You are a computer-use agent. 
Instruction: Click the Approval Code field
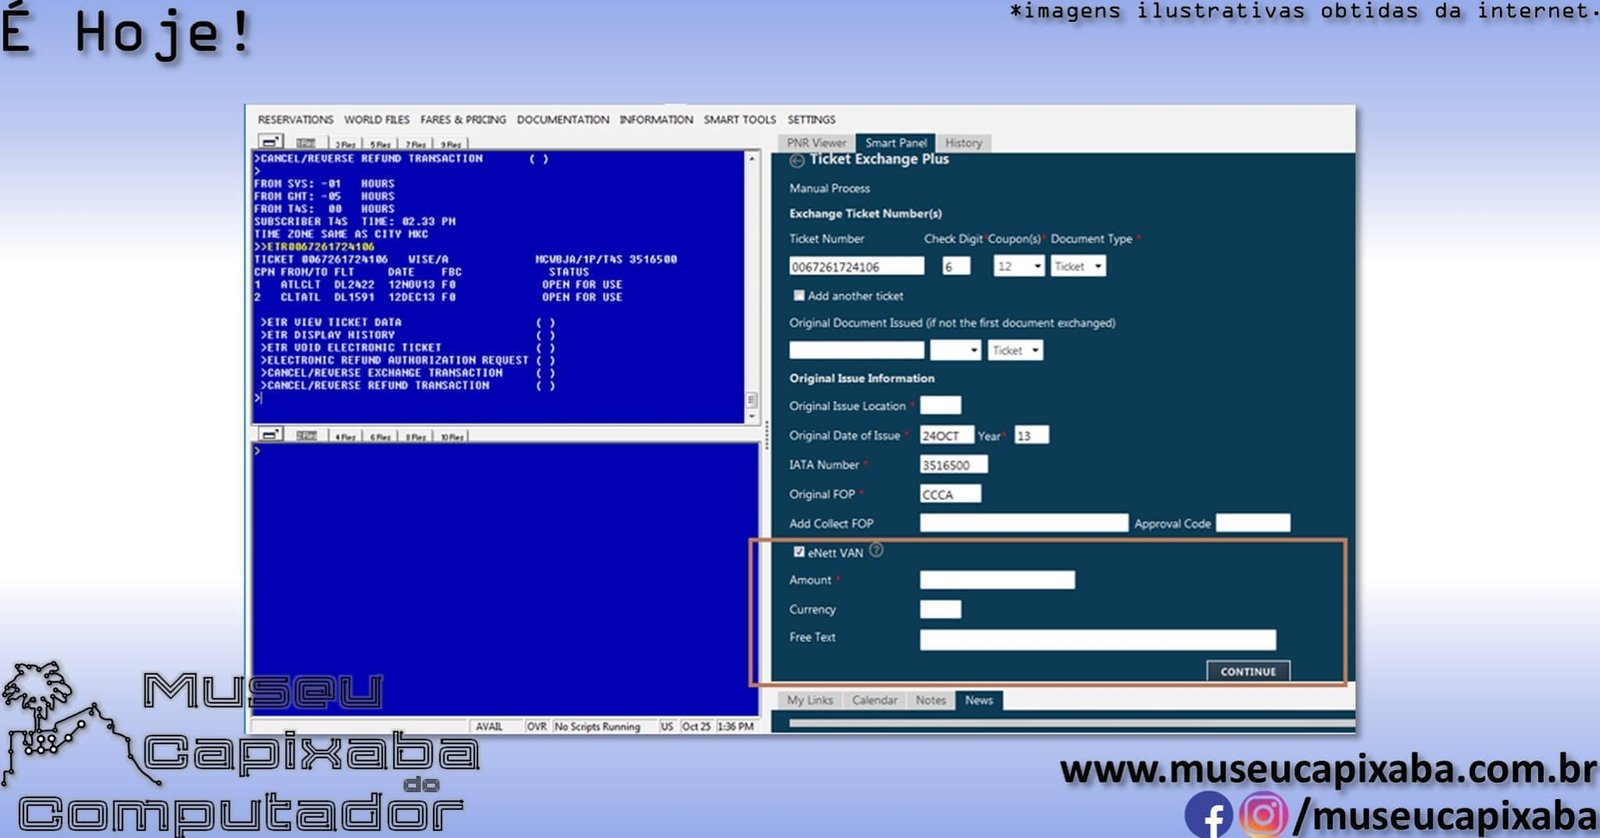point(1253,523)
